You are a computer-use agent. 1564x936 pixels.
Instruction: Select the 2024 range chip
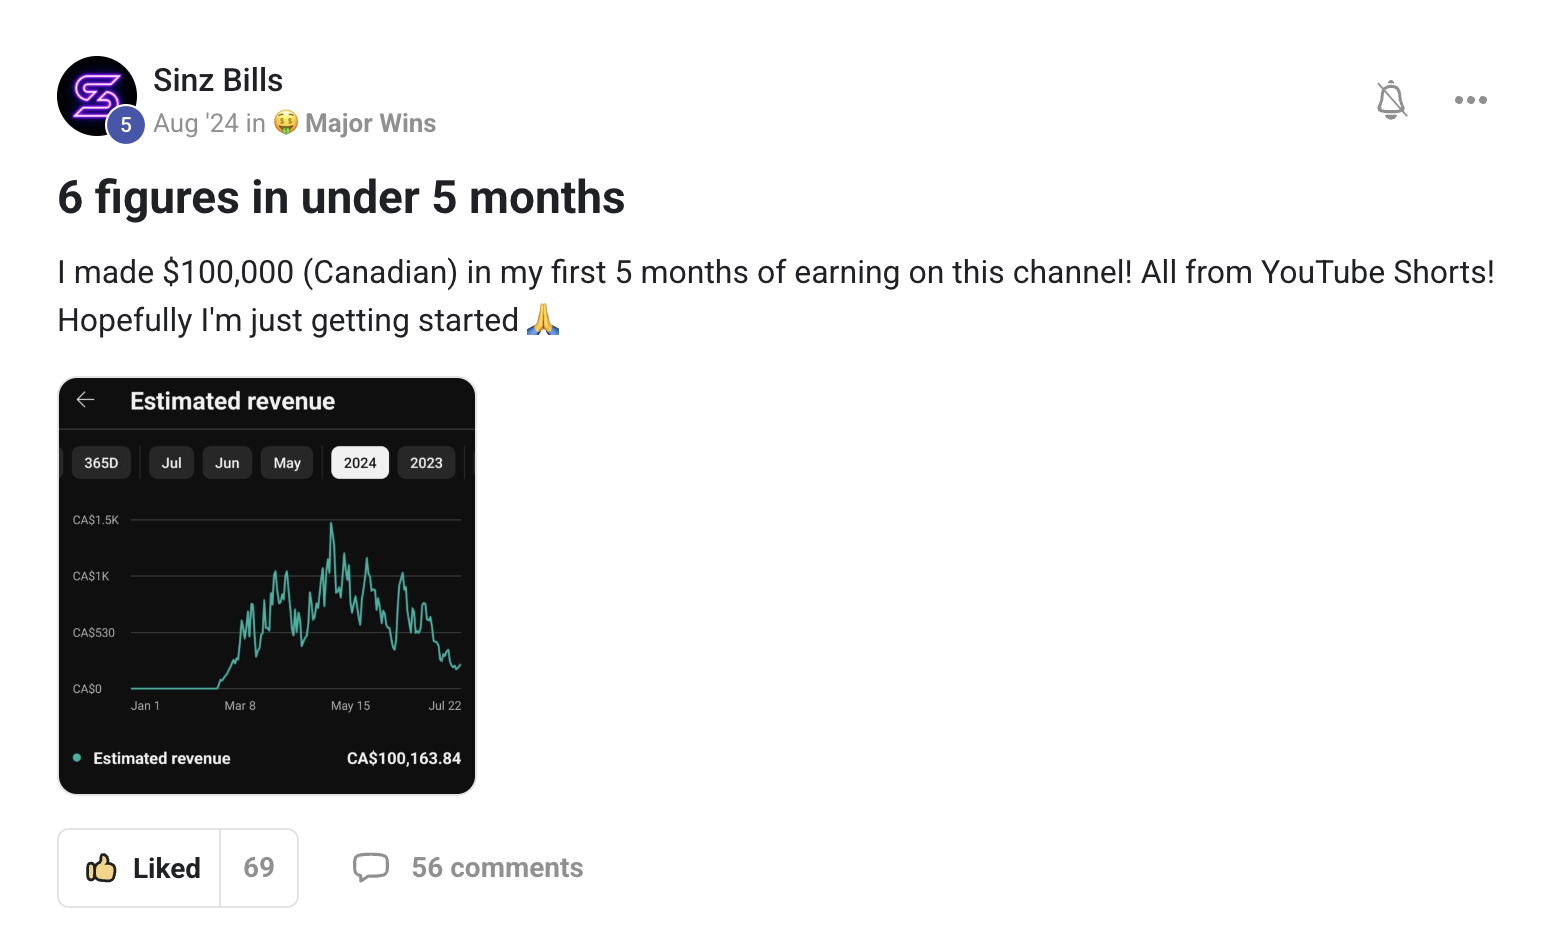(x=360, y=463)
